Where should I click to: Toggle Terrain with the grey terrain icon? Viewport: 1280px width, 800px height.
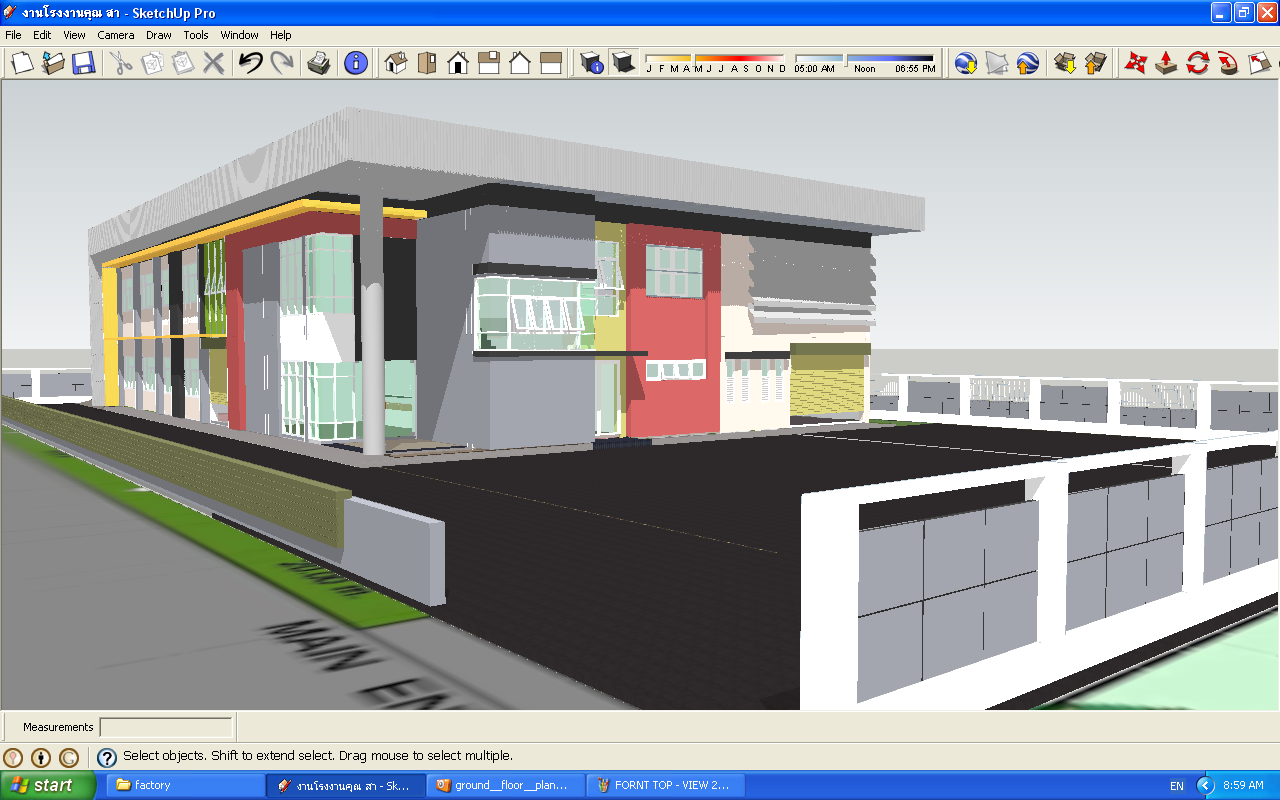click(997, 63)
